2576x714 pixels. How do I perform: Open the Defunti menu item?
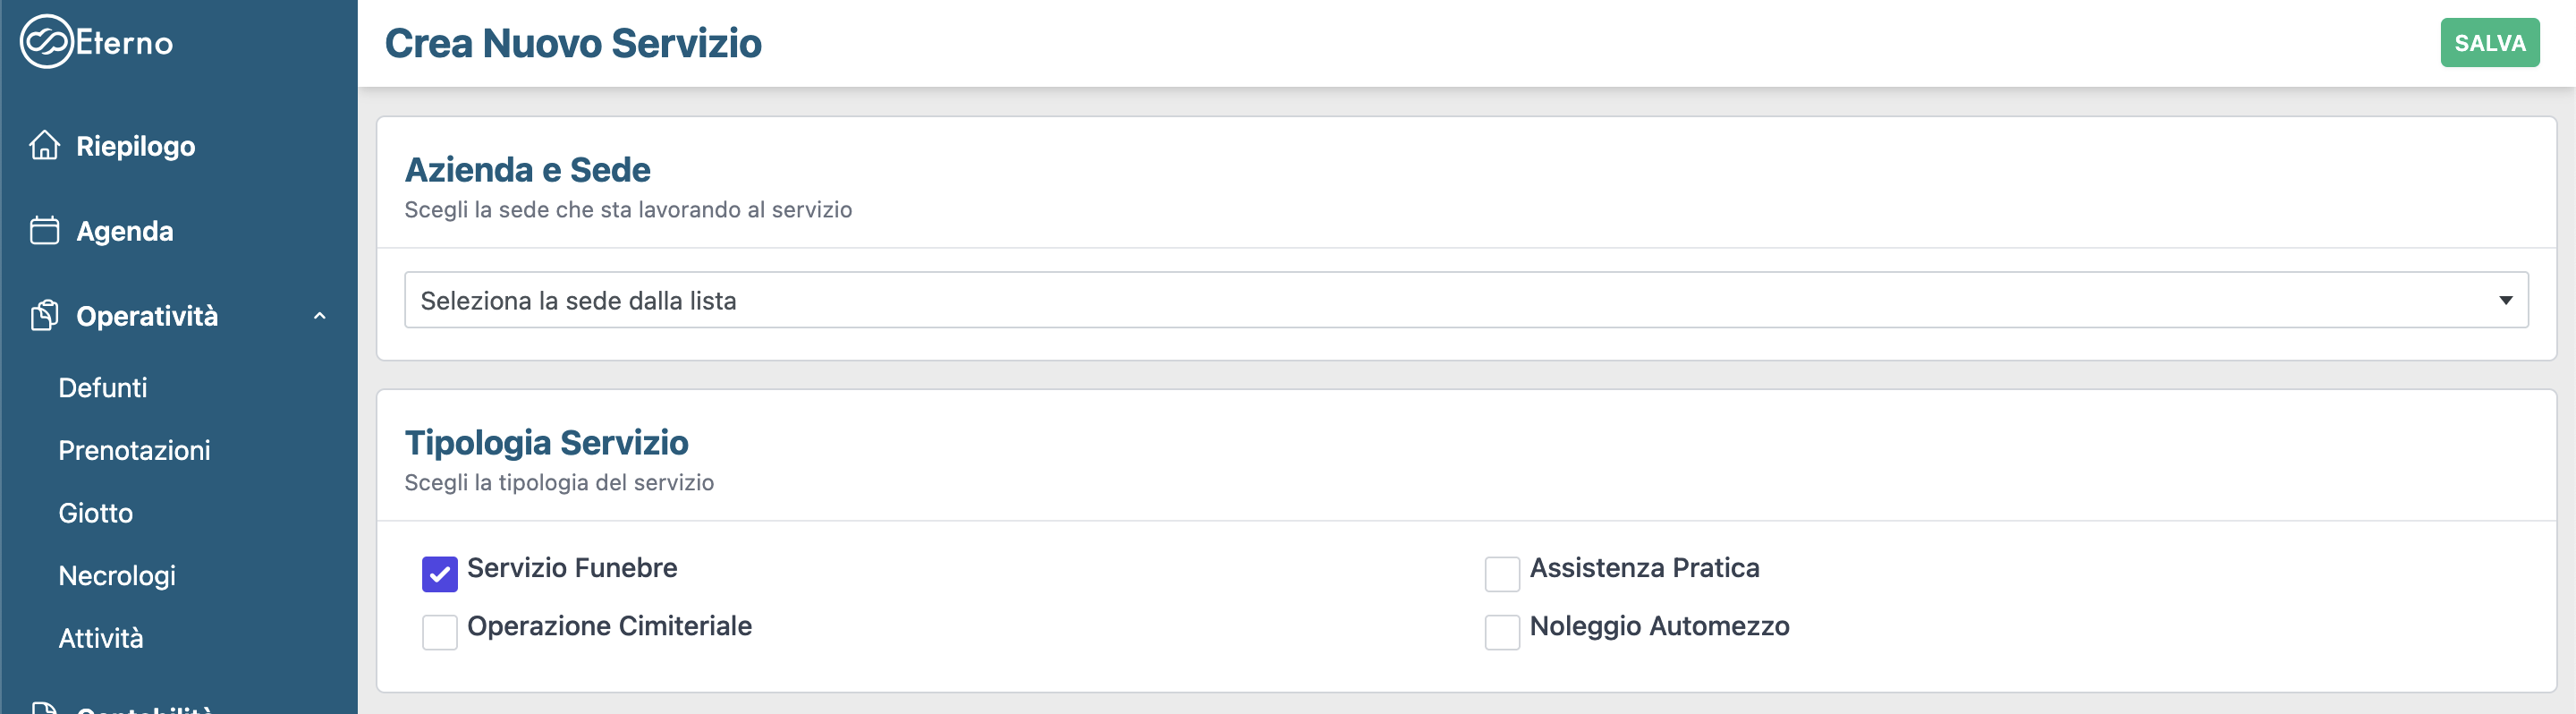tap(103, 388)
